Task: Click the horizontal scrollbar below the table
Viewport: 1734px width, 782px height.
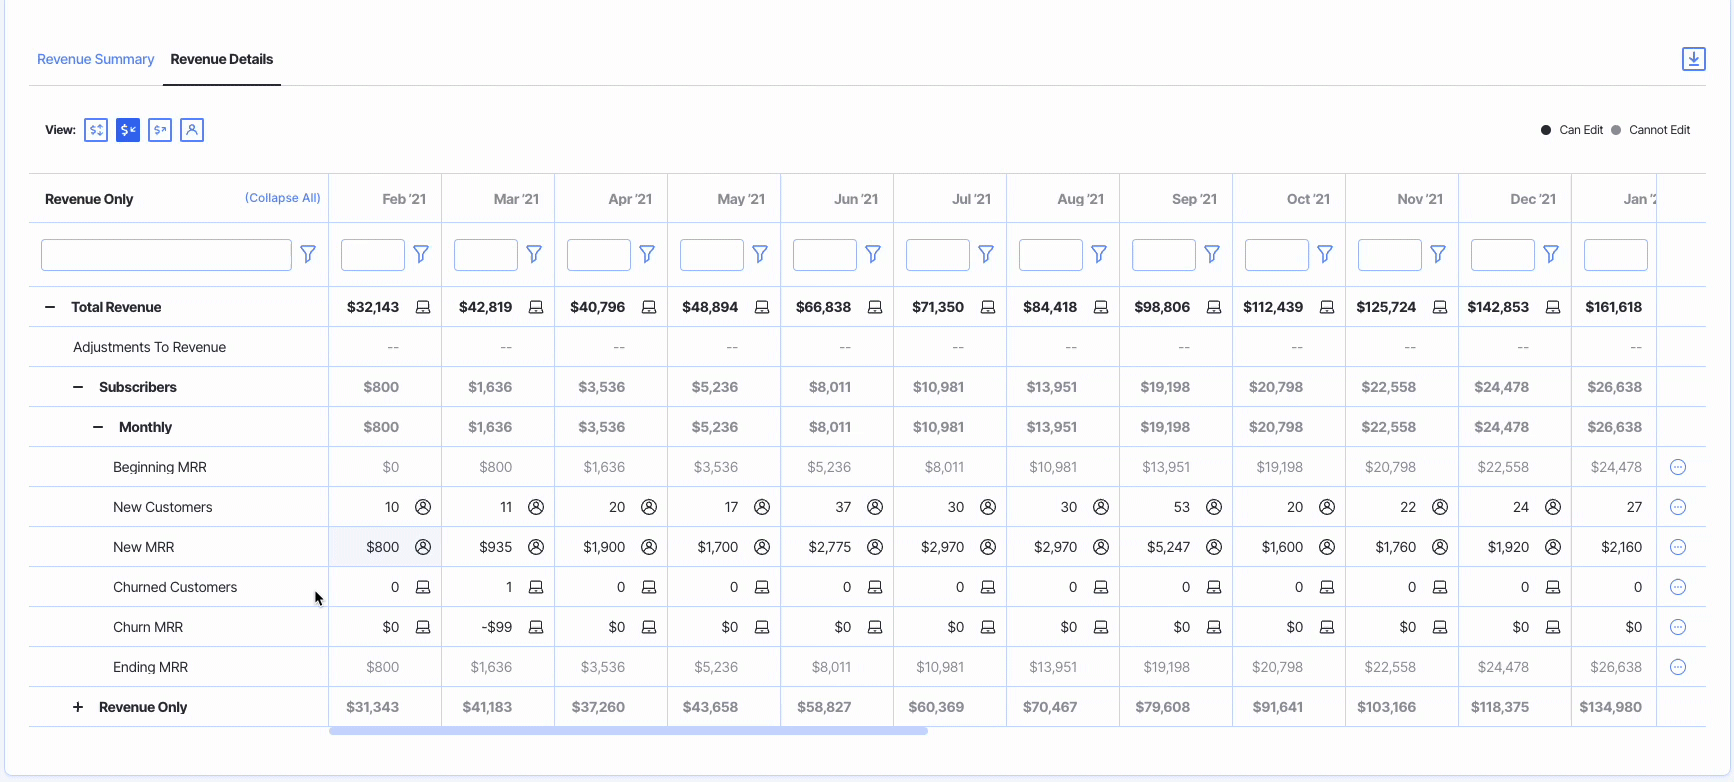Action: coord(628,731)
